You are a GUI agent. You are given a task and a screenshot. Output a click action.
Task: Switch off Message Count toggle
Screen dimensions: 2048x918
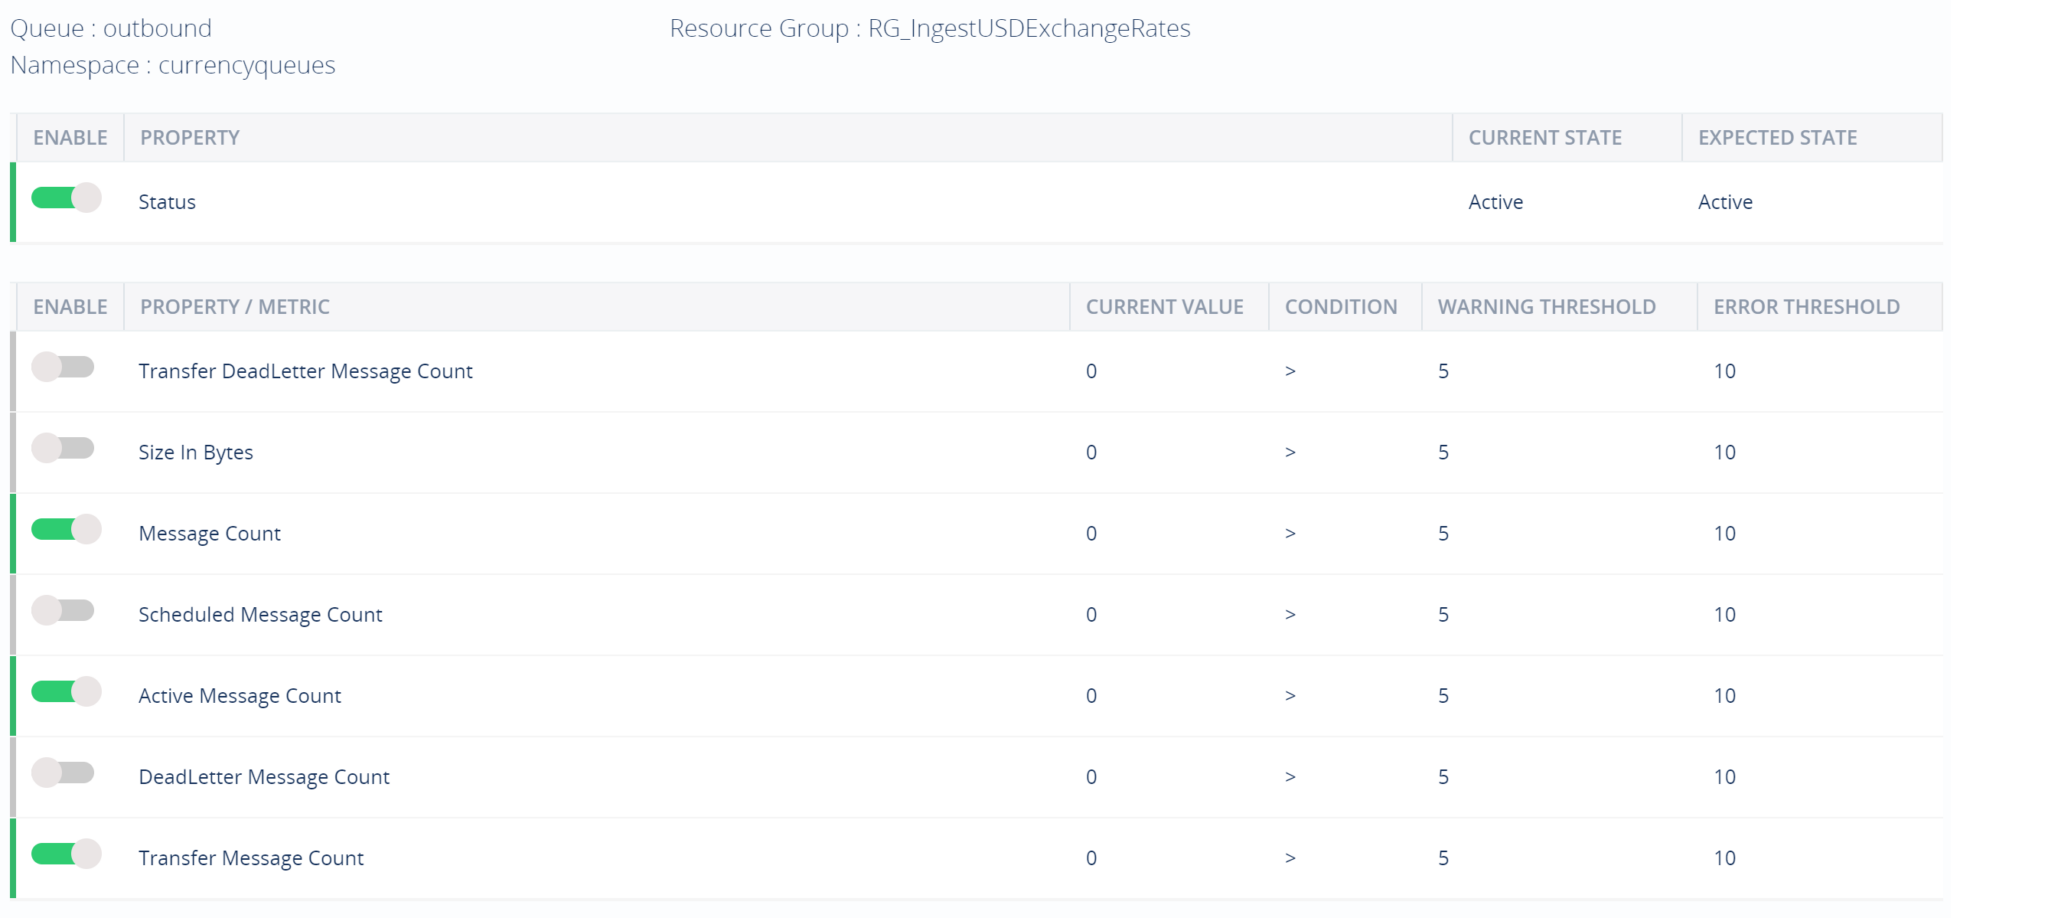point(66,529)
